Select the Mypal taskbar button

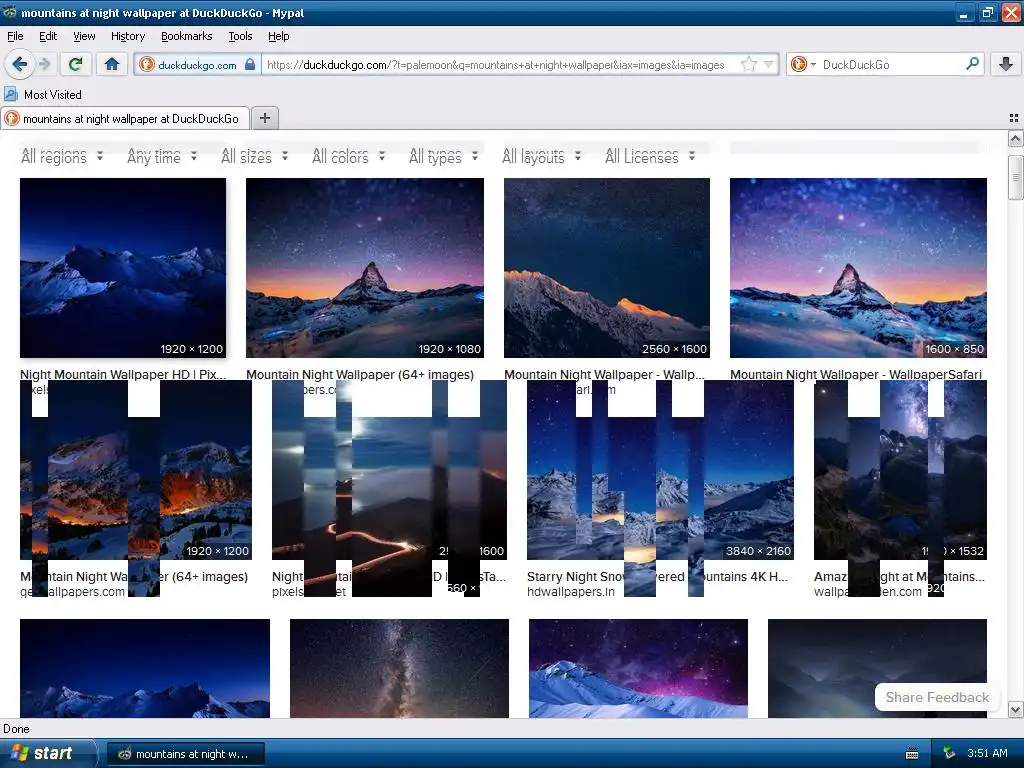185,754
